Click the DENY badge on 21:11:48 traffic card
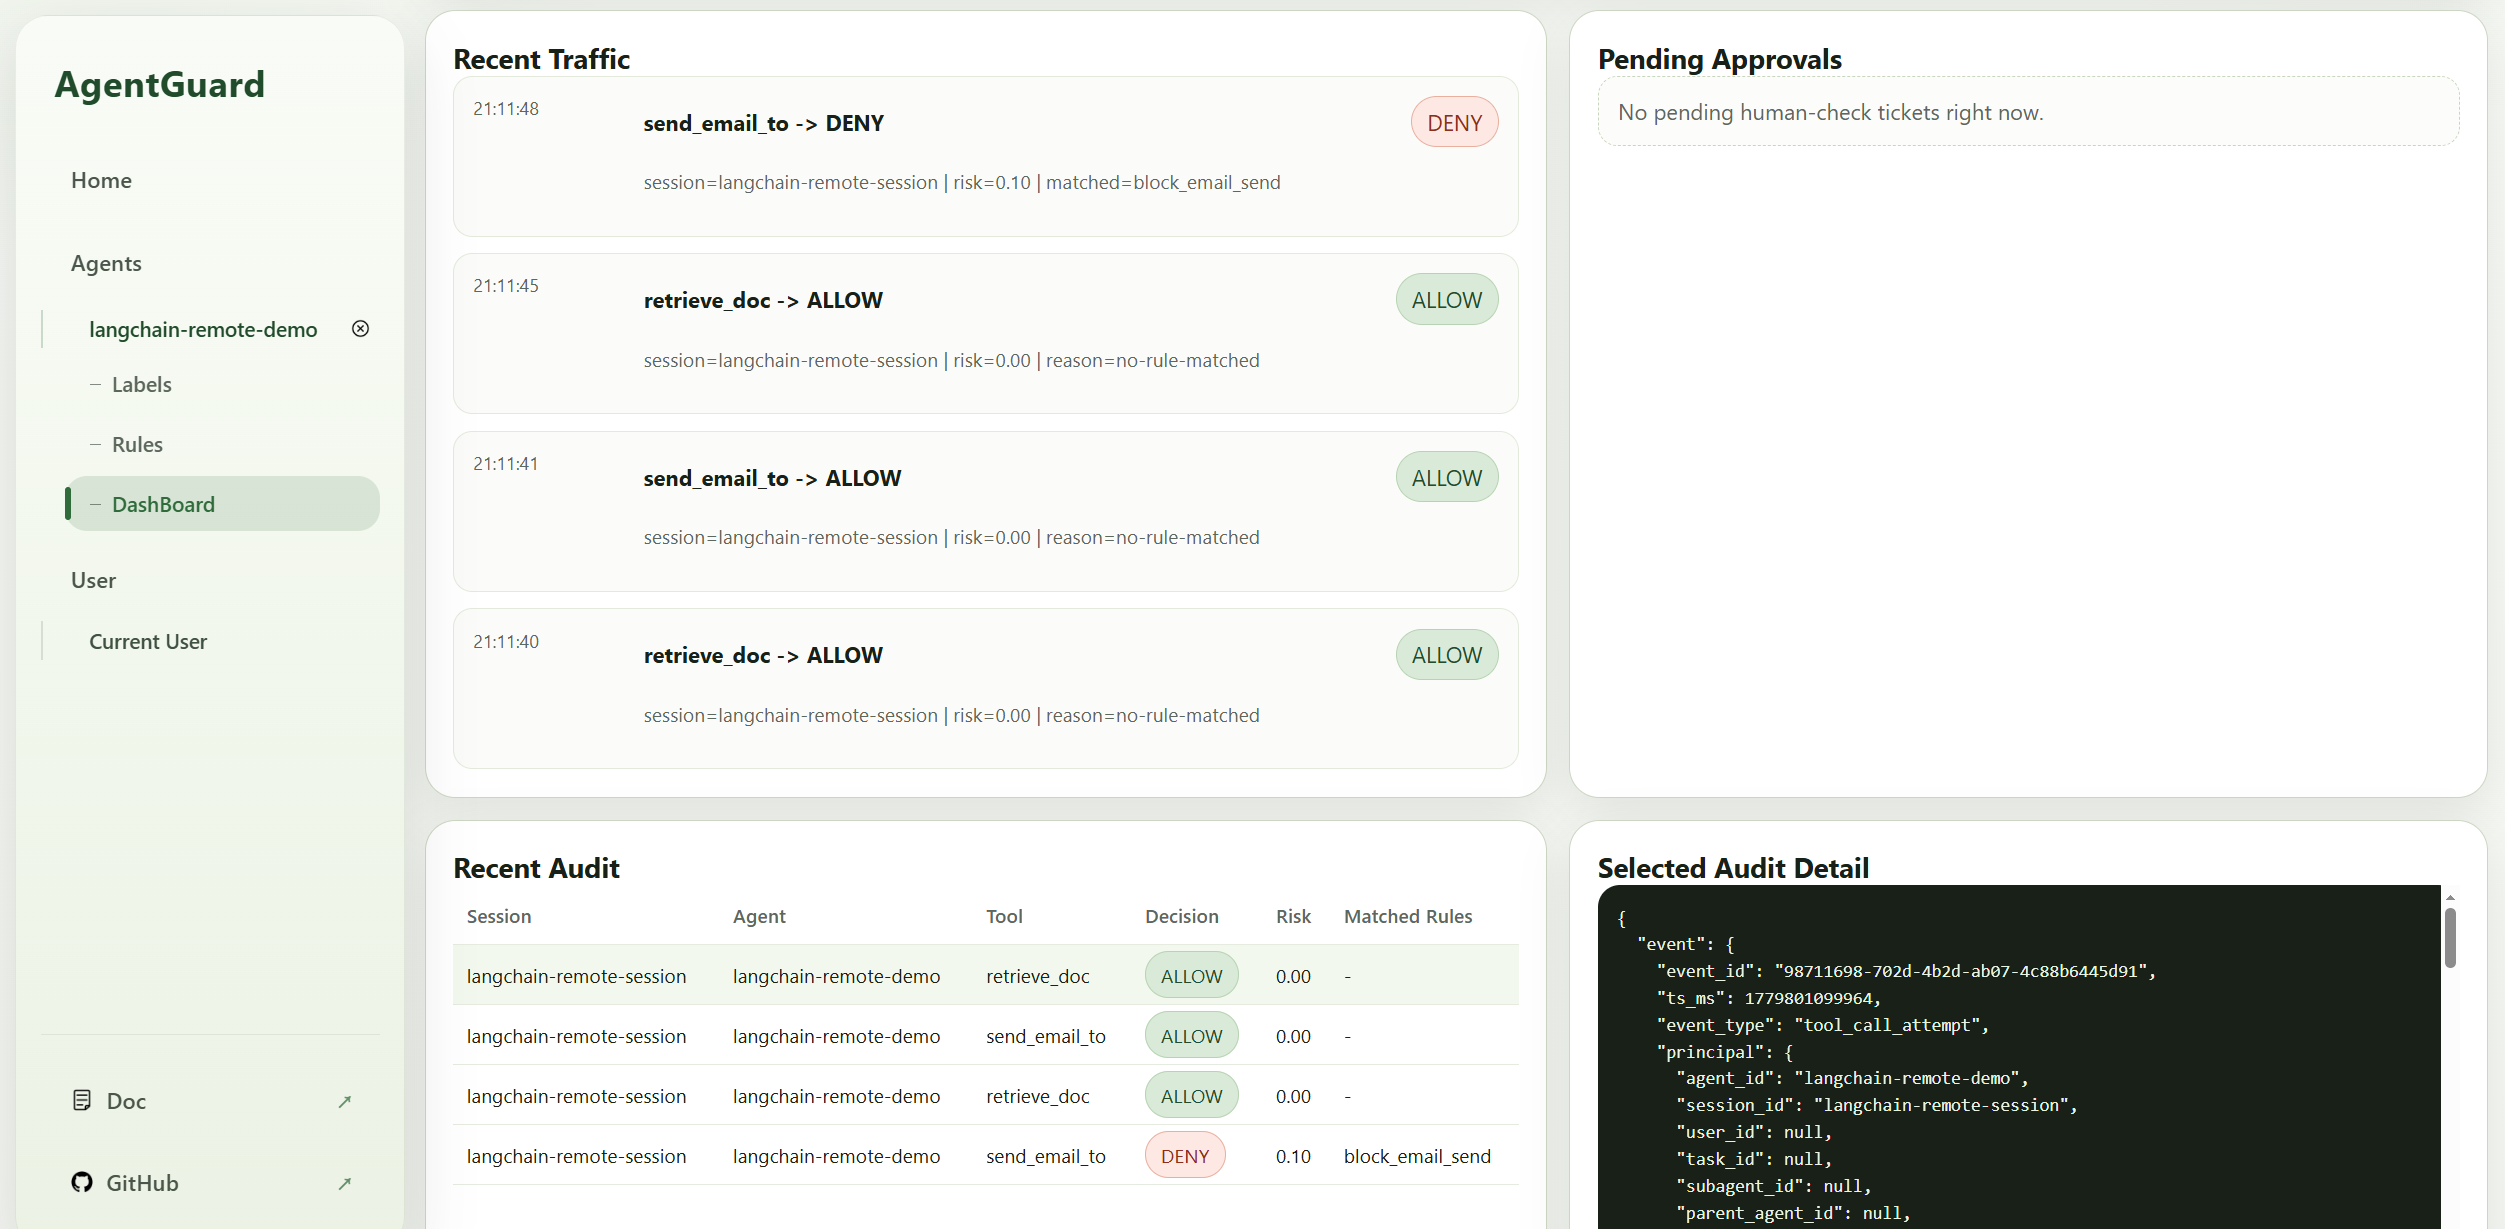Image resolution: width=2505 pixels, height=1229 pixels. [1454, 122]
